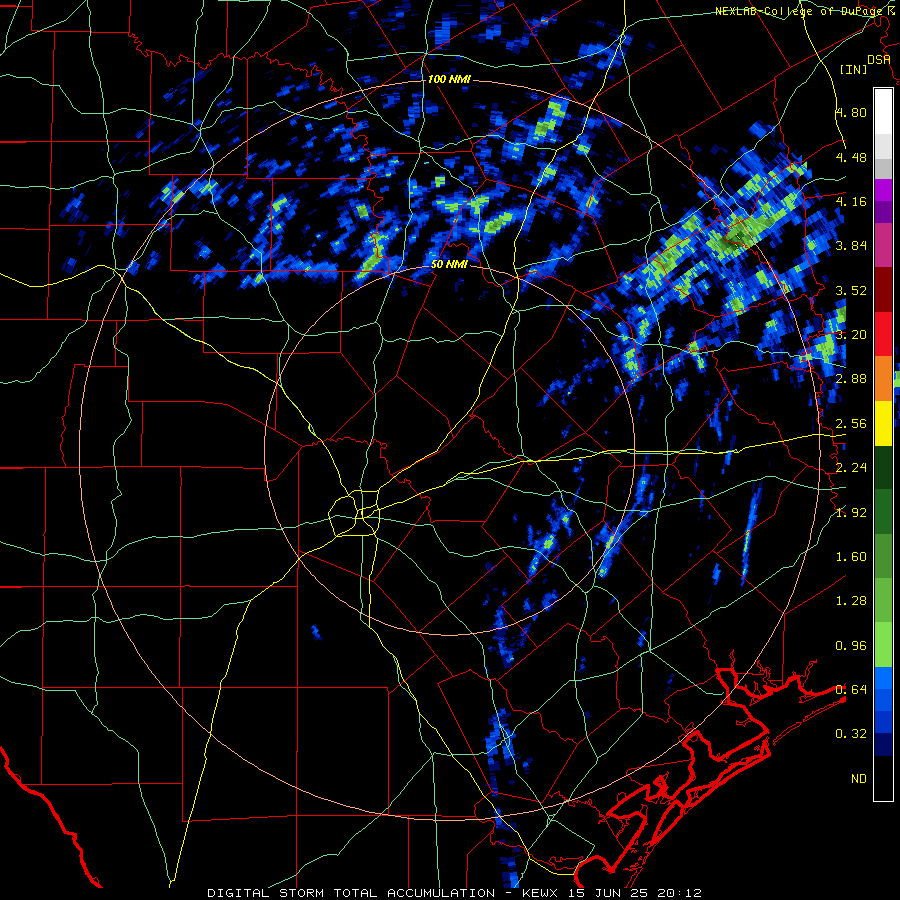900x900 pixels.
Task: Click the 4.80 legend value
Action: click(851, 112)
